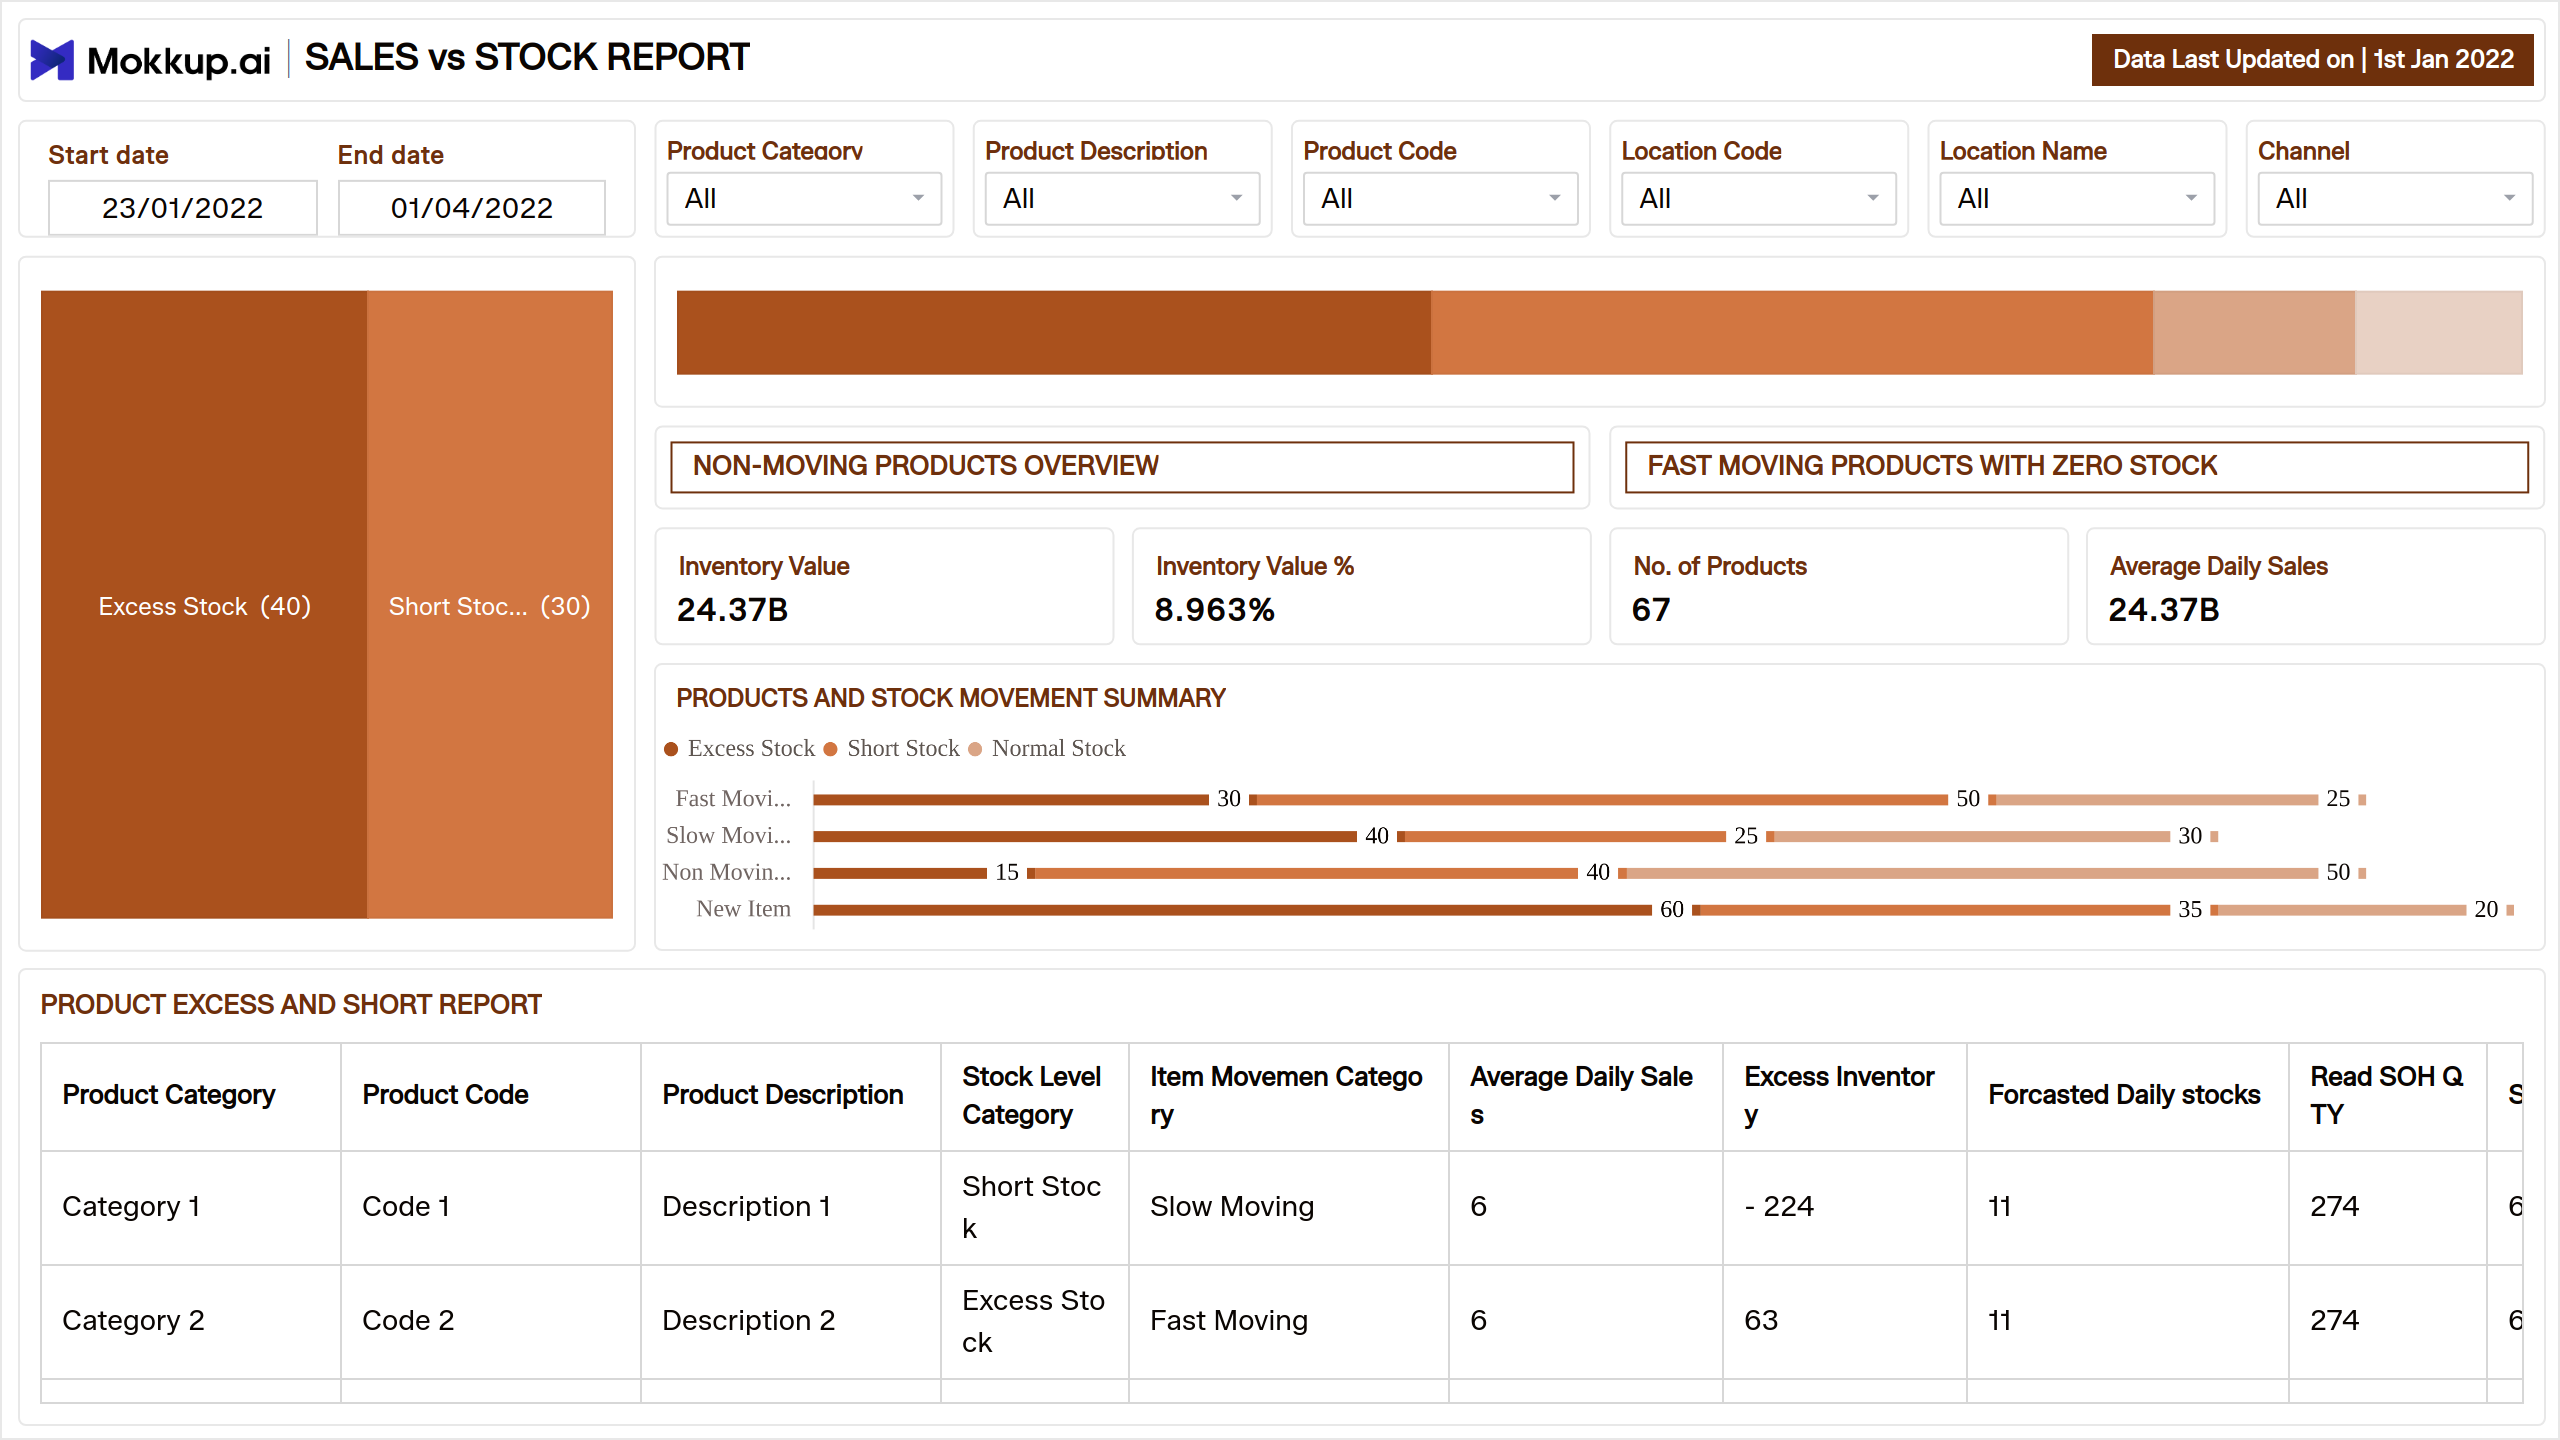Toggle Normal Stock legend item

1047,748
